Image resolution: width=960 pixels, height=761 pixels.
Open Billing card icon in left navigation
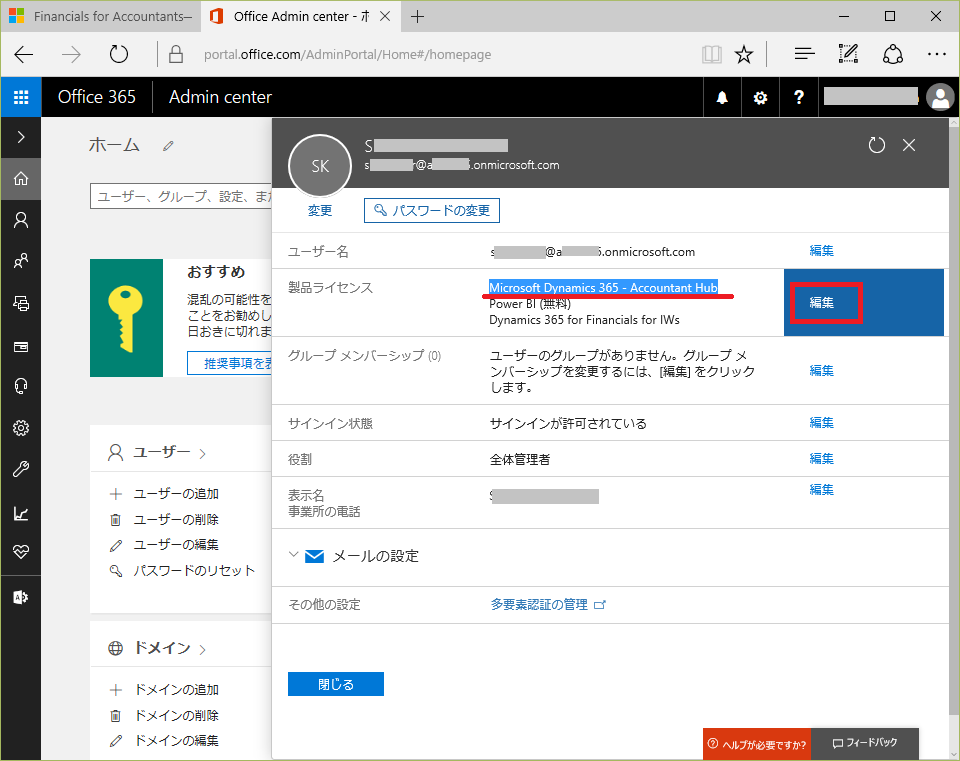click(x=21, y=347)
